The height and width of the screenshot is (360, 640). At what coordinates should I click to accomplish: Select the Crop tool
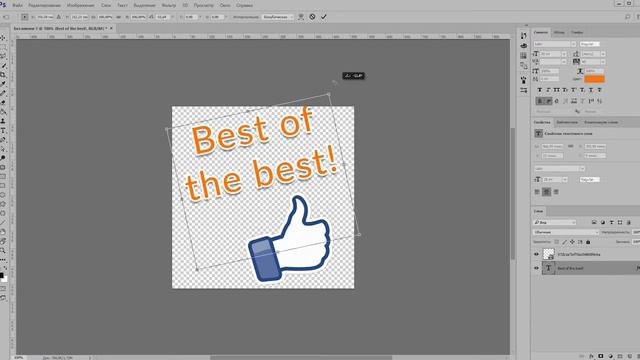click(3, 75)
